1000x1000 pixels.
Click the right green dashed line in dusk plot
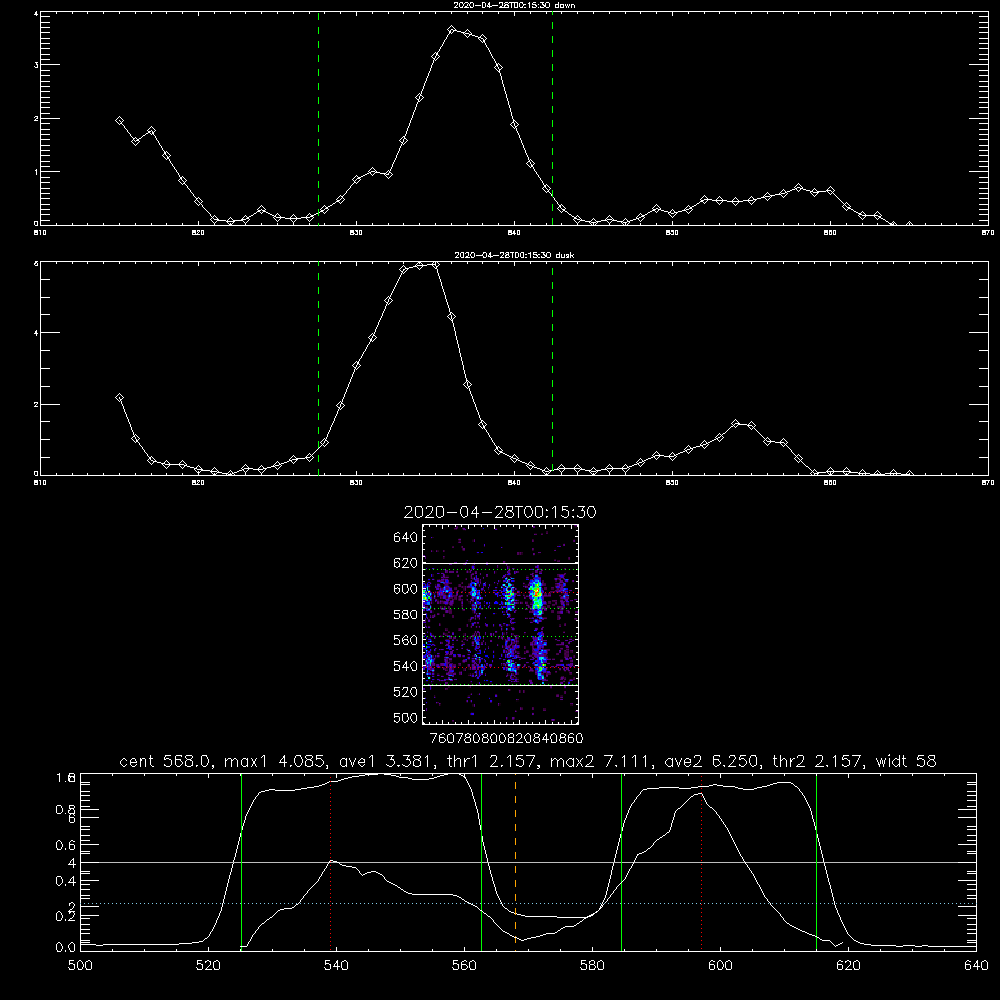coord(552,368)
